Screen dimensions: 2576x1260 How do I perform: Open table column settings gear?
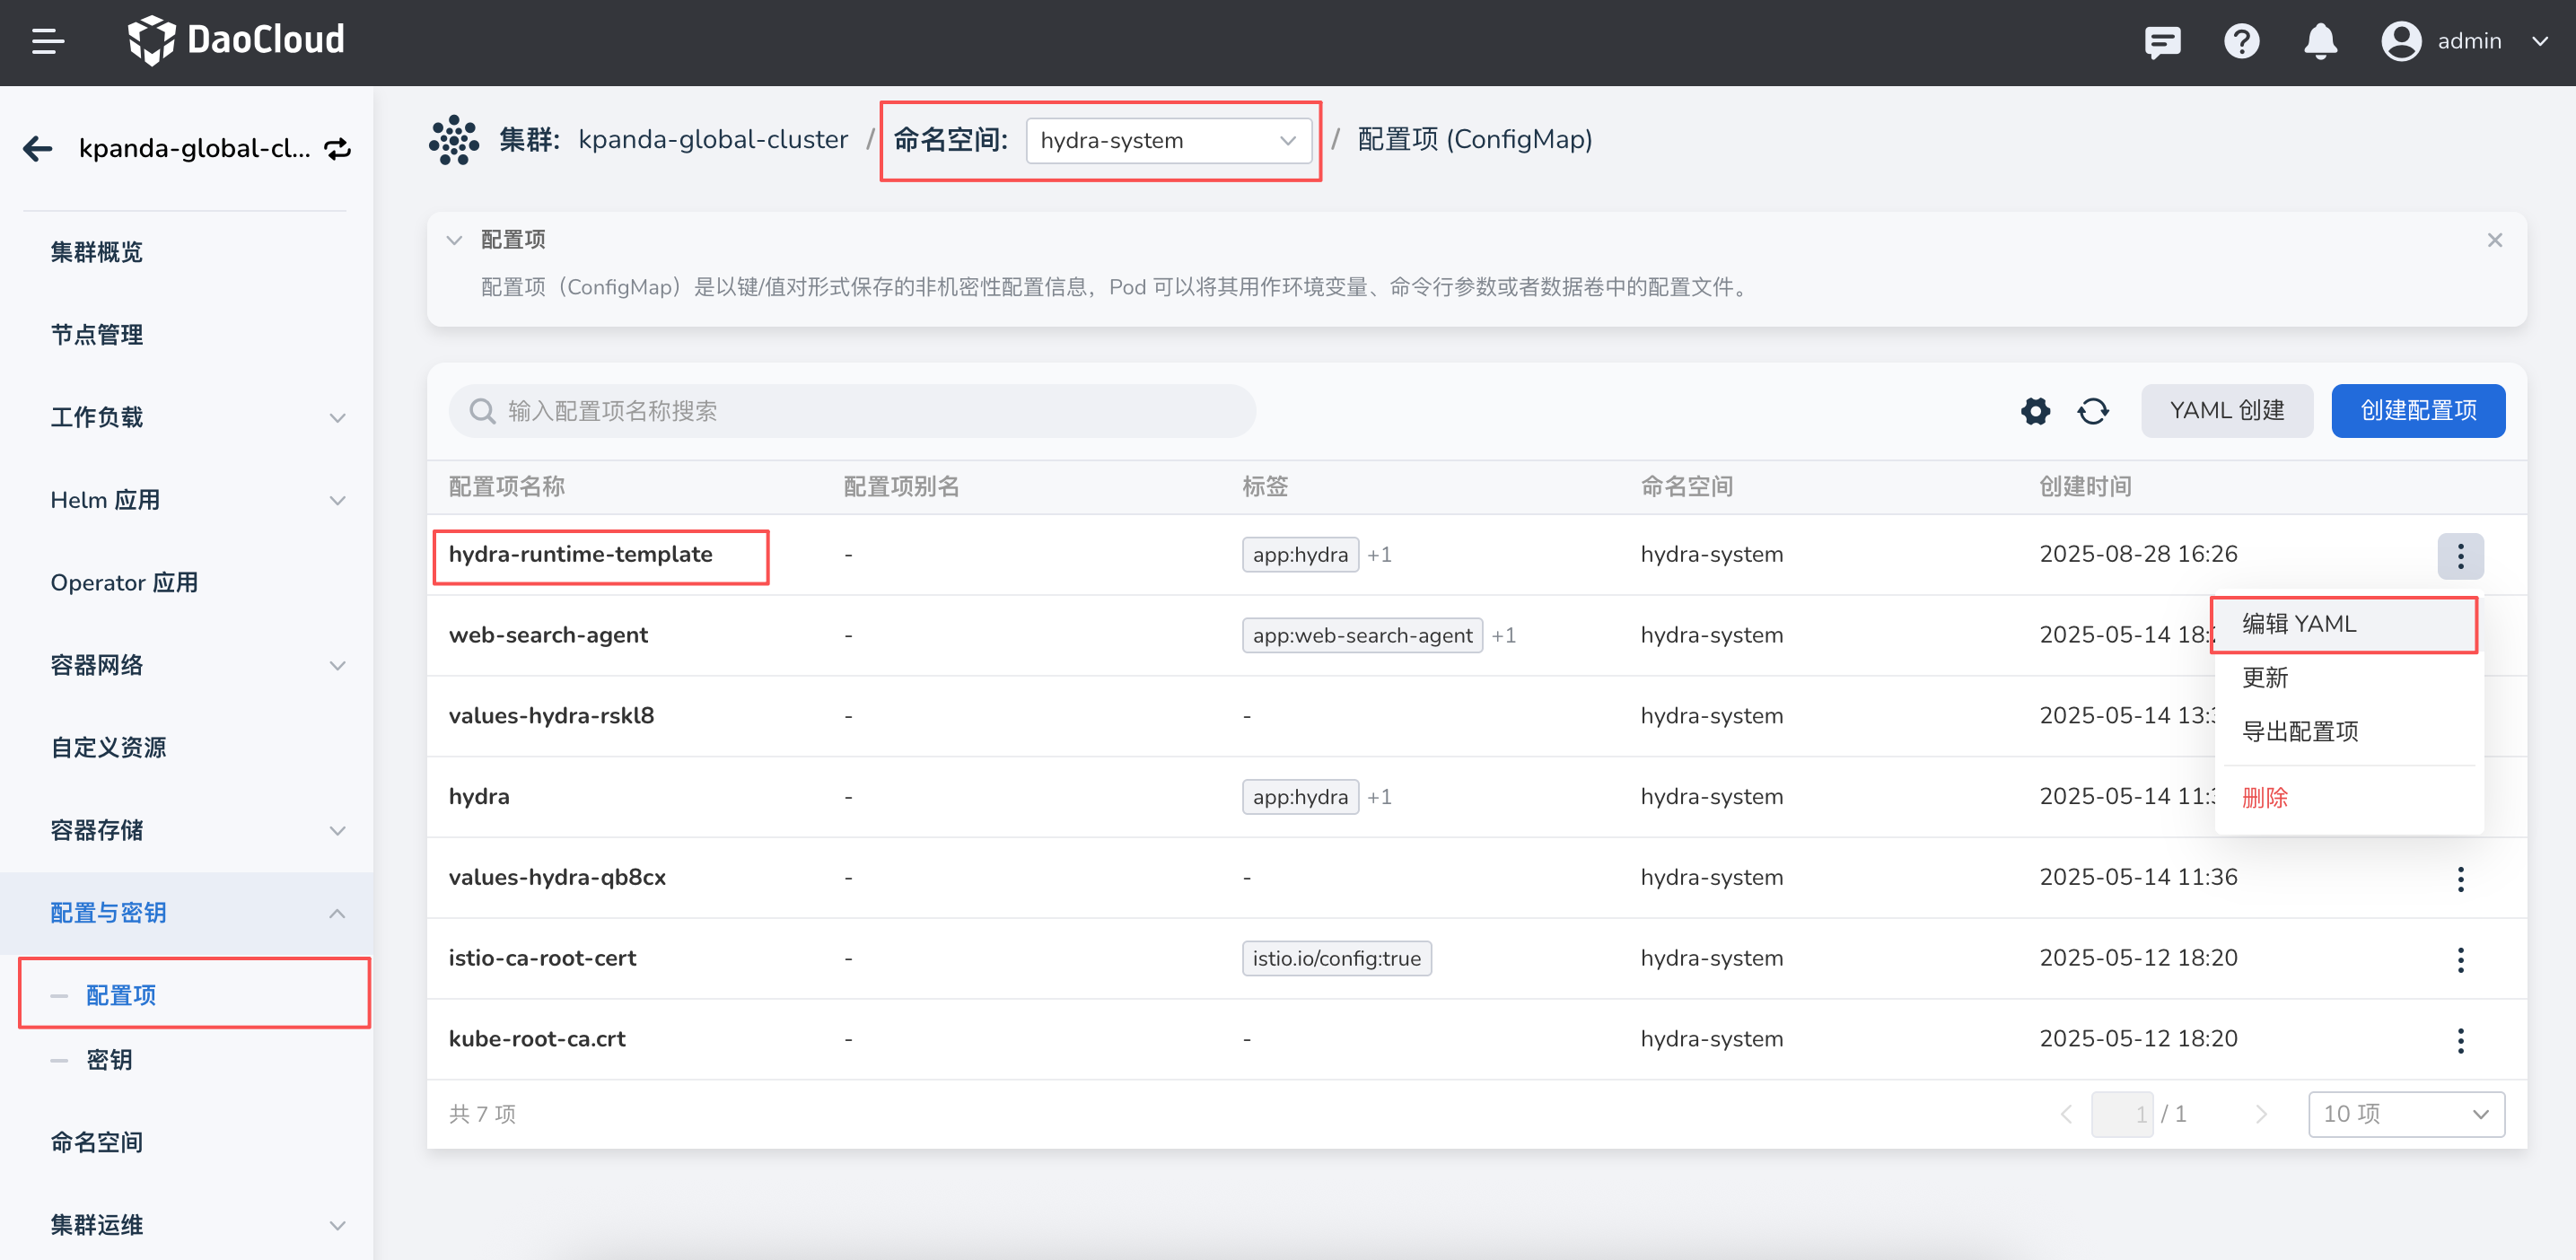tap(2035, 411)
